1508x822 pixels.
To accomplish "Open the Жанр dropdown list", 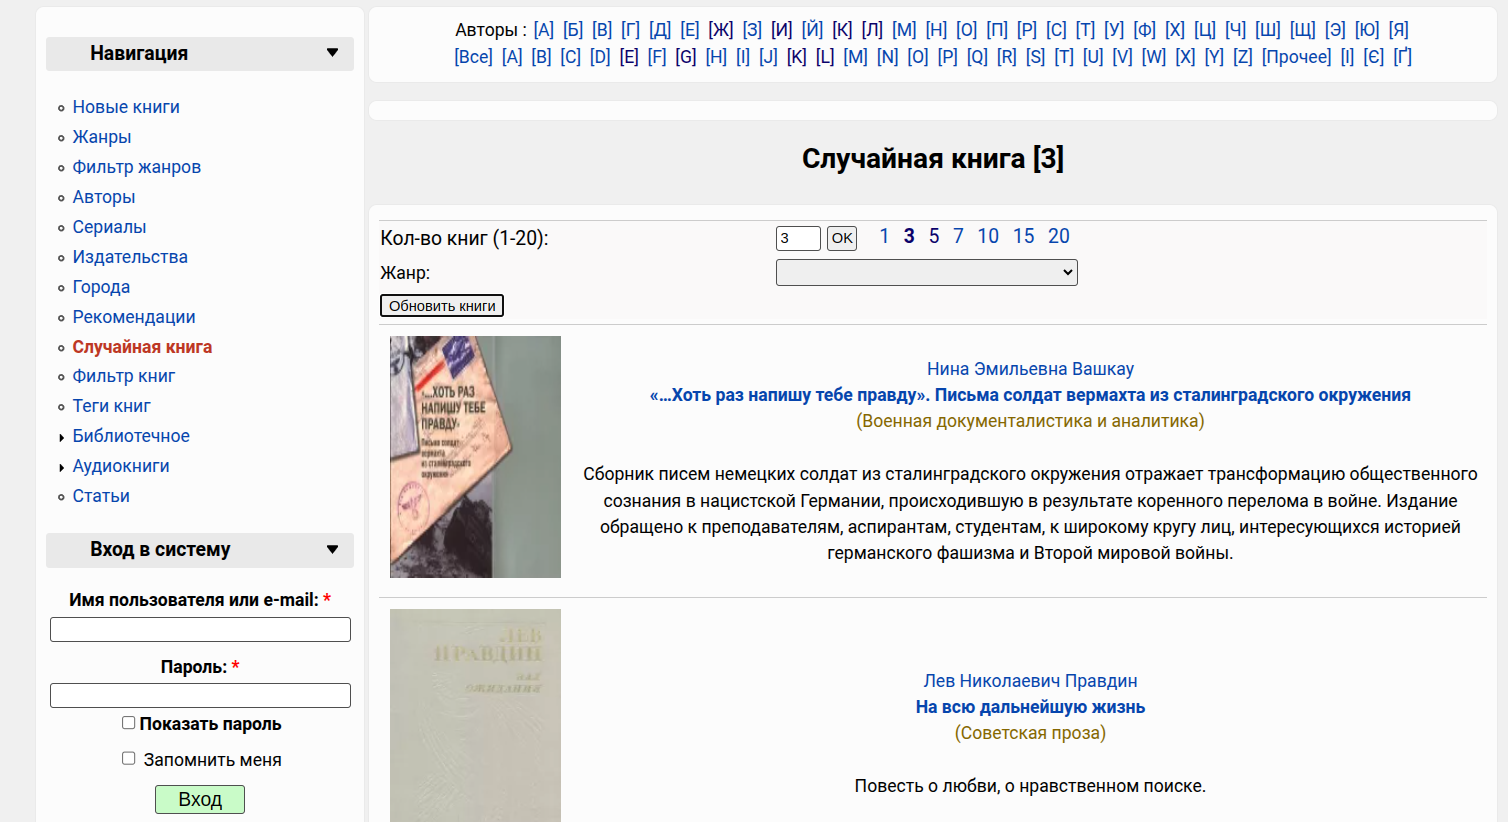I will coord(926,272).
